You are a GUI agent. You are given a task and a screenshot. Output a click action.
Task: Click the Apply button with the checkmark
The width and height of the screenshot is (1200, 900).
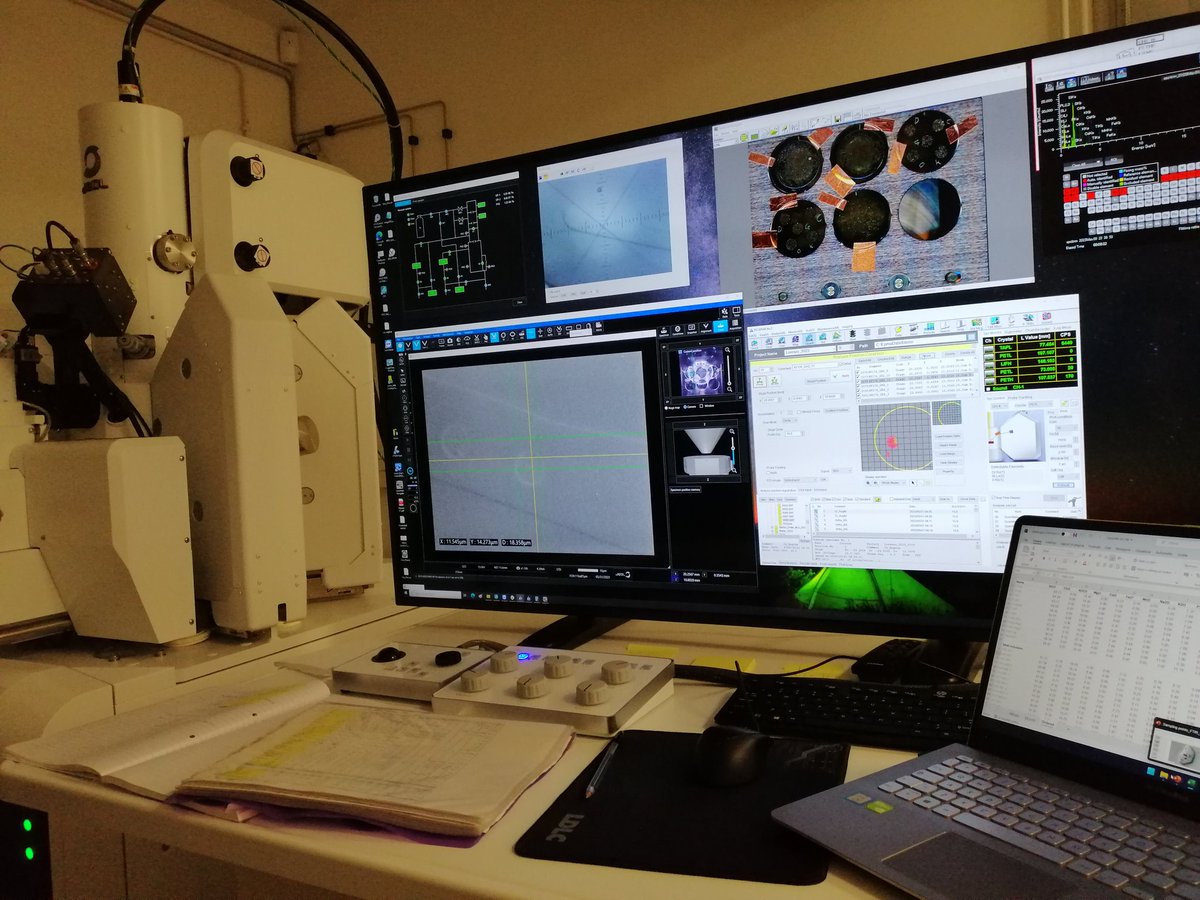click(x=842, y=376)
